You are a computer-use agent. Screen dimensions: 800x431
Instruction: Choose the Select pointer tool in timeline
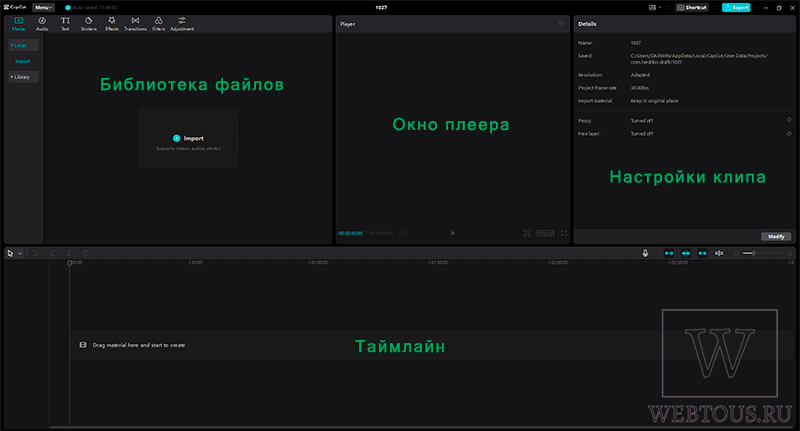click(10, 253)
